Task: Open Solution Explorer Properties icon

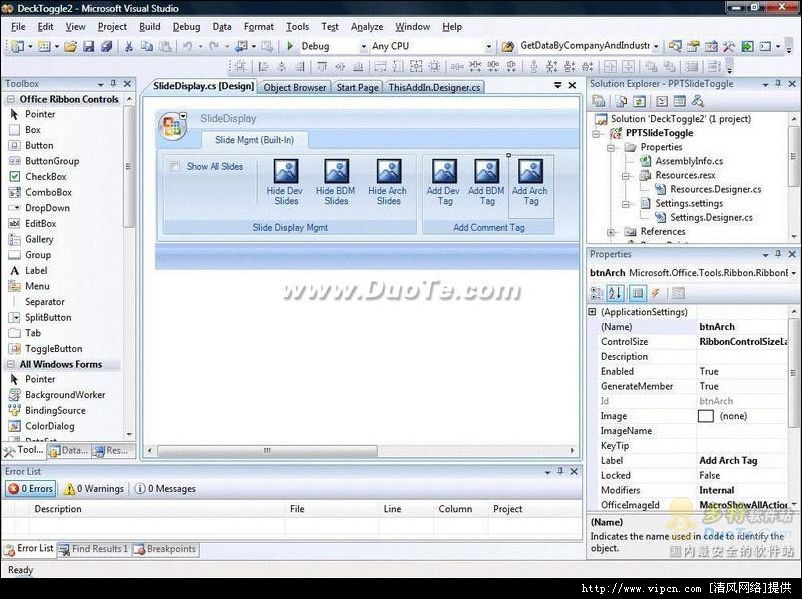Action: (x=598, y=101)
